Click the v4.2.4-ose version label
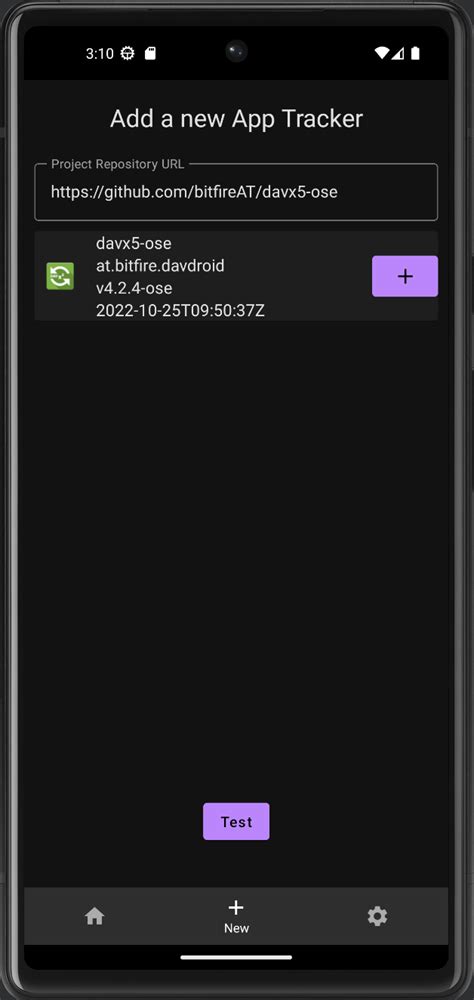Screen dimensions: 474x1000 134,288
